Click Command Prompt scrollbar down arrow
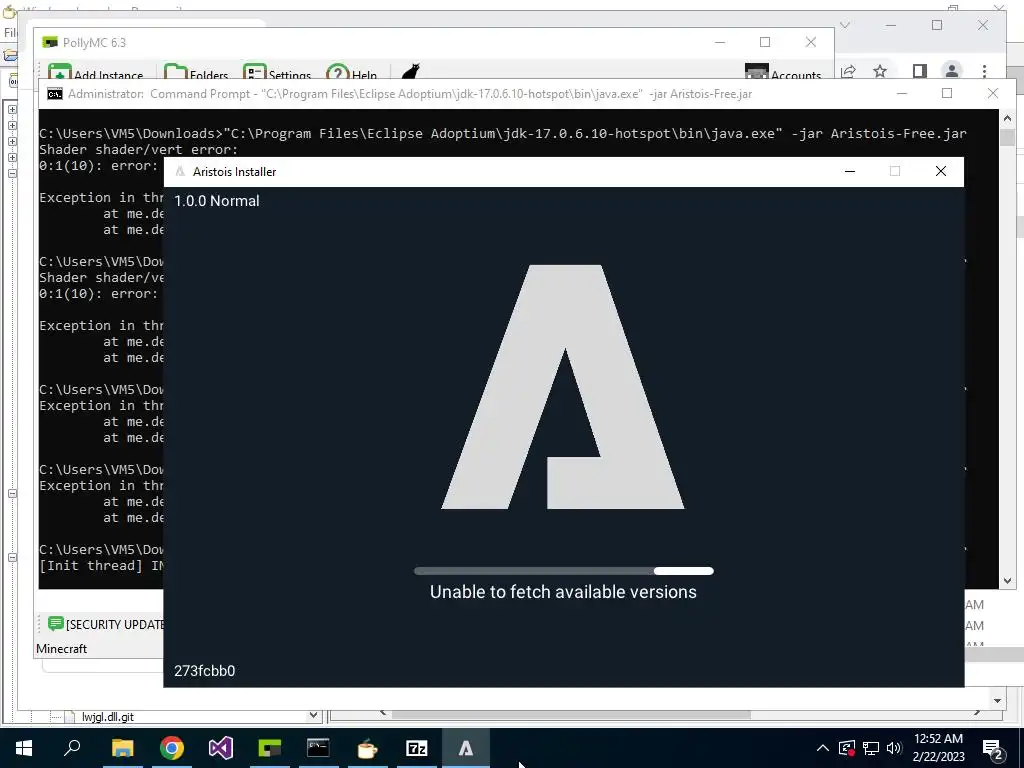 pyautogui.click(x=1007, y=581)
